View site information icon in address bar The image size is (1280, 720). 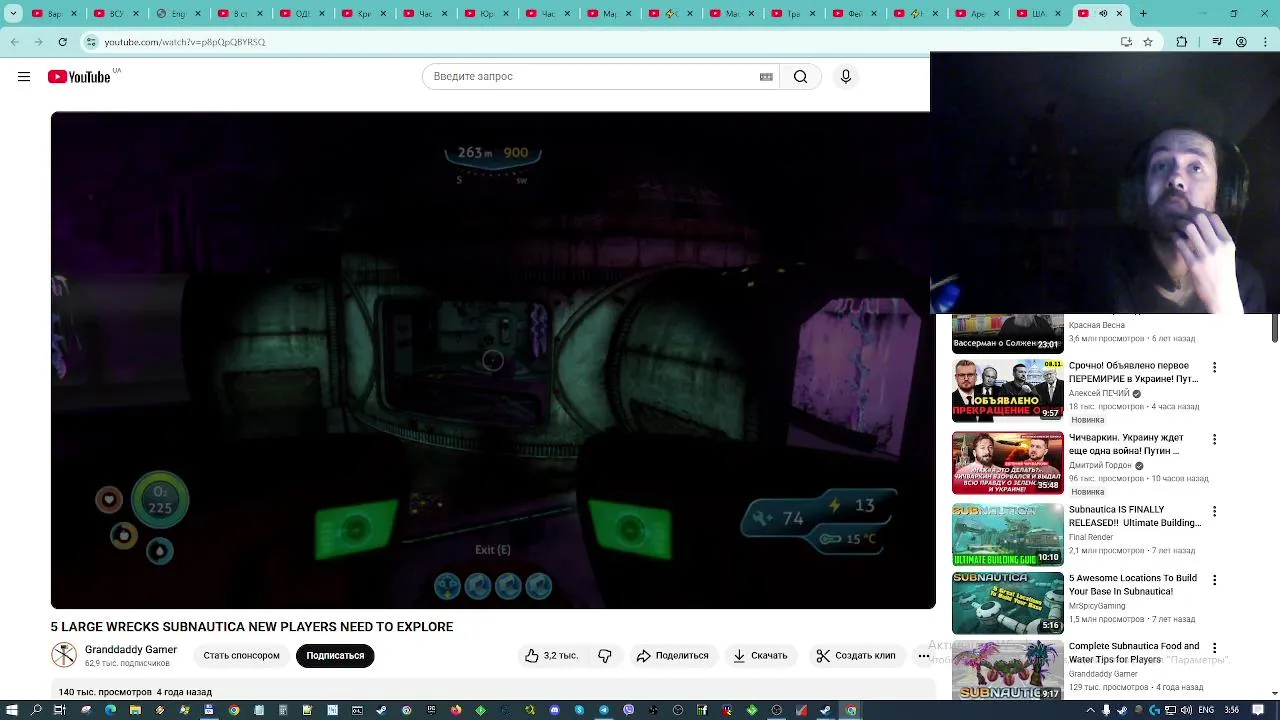91,42
